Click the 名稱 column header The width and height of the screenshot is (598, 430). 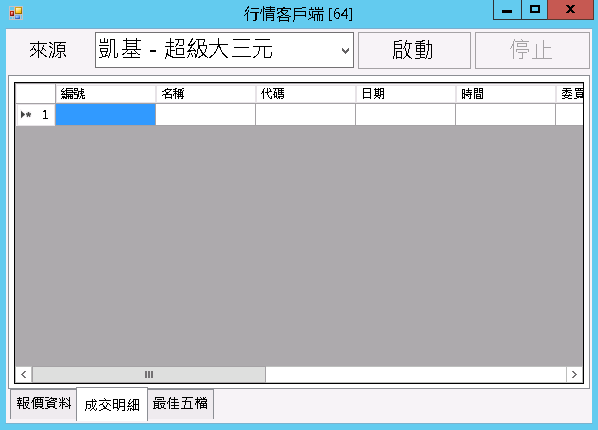206,94
